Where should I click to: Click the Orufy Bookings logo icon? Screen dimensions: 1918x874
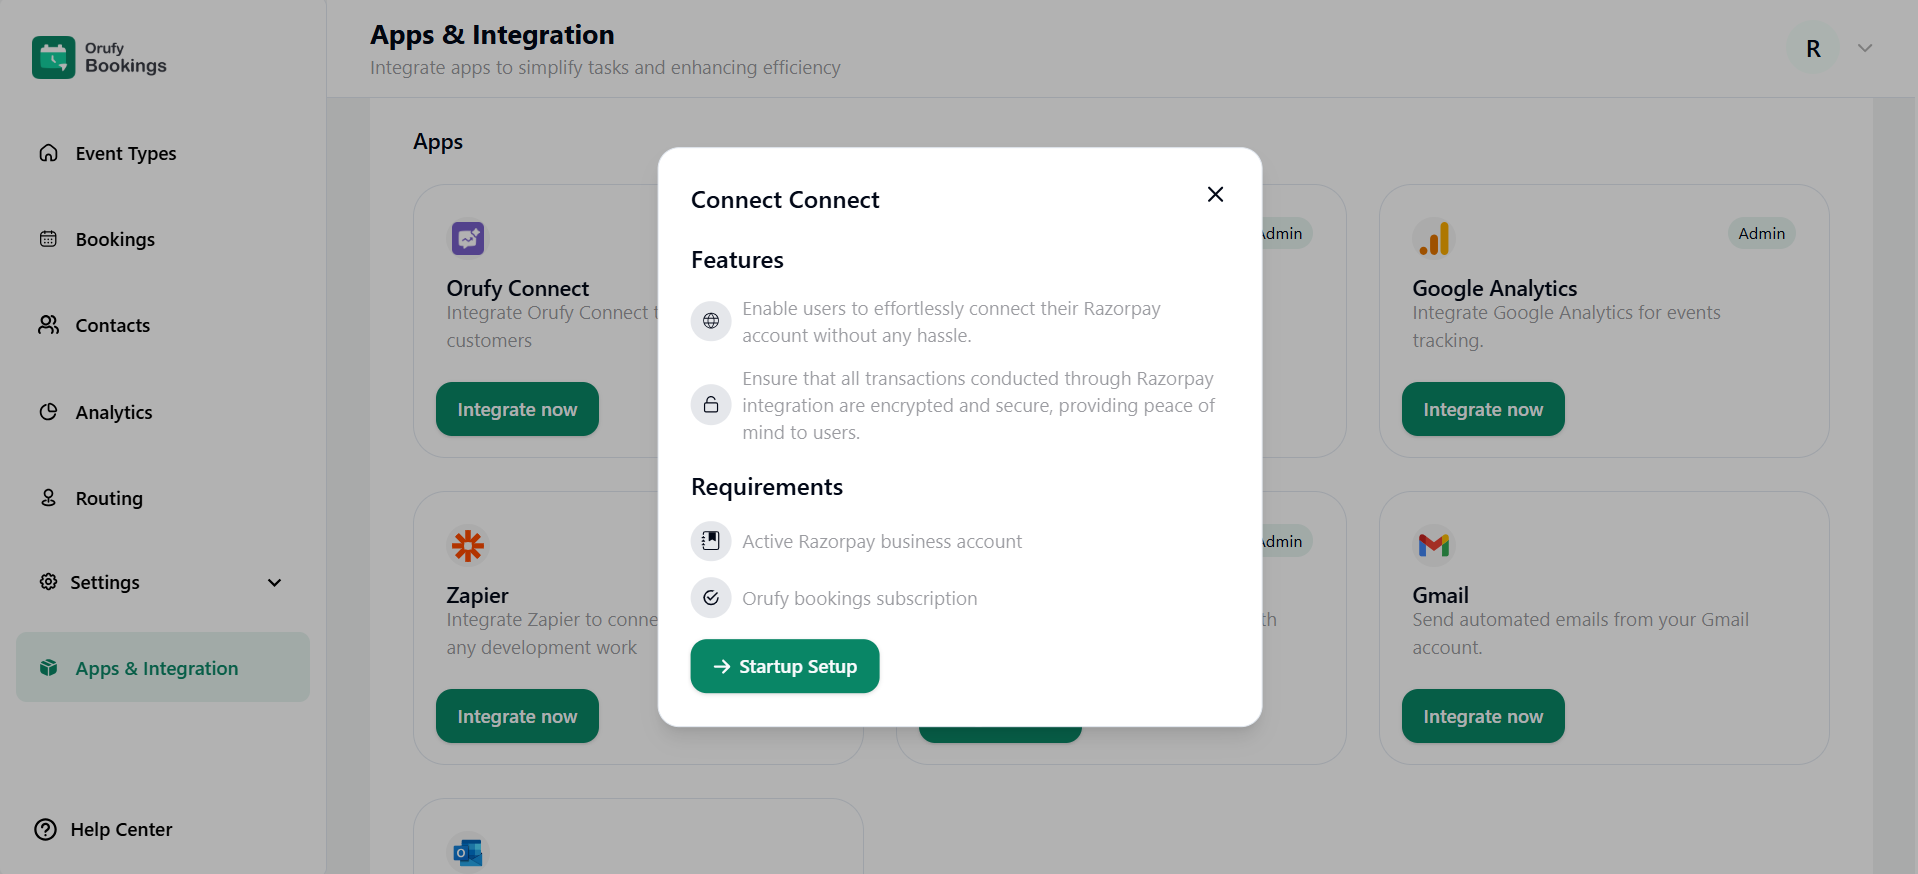53,58
